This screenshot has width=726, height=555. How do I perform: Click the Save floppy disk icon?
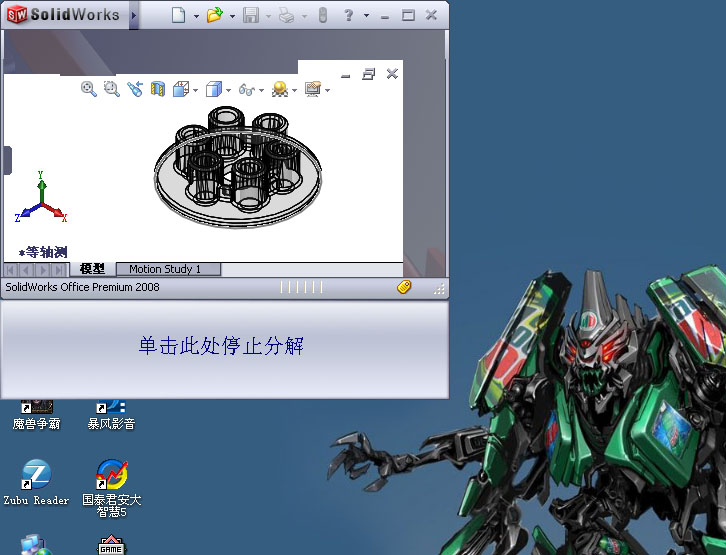tap(251, 15)
